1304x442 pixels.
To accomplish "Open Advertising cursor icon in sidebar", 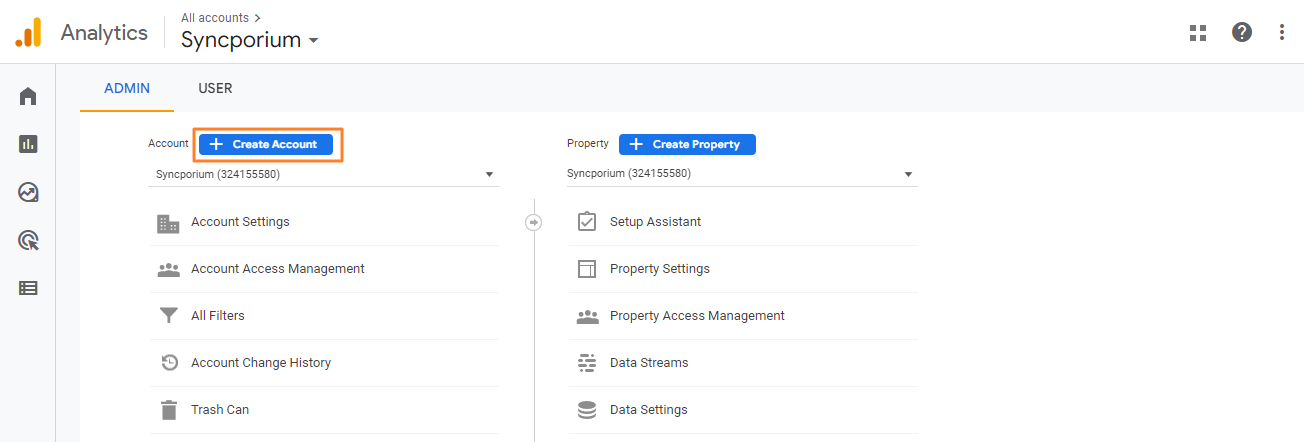I will [28, 240].
